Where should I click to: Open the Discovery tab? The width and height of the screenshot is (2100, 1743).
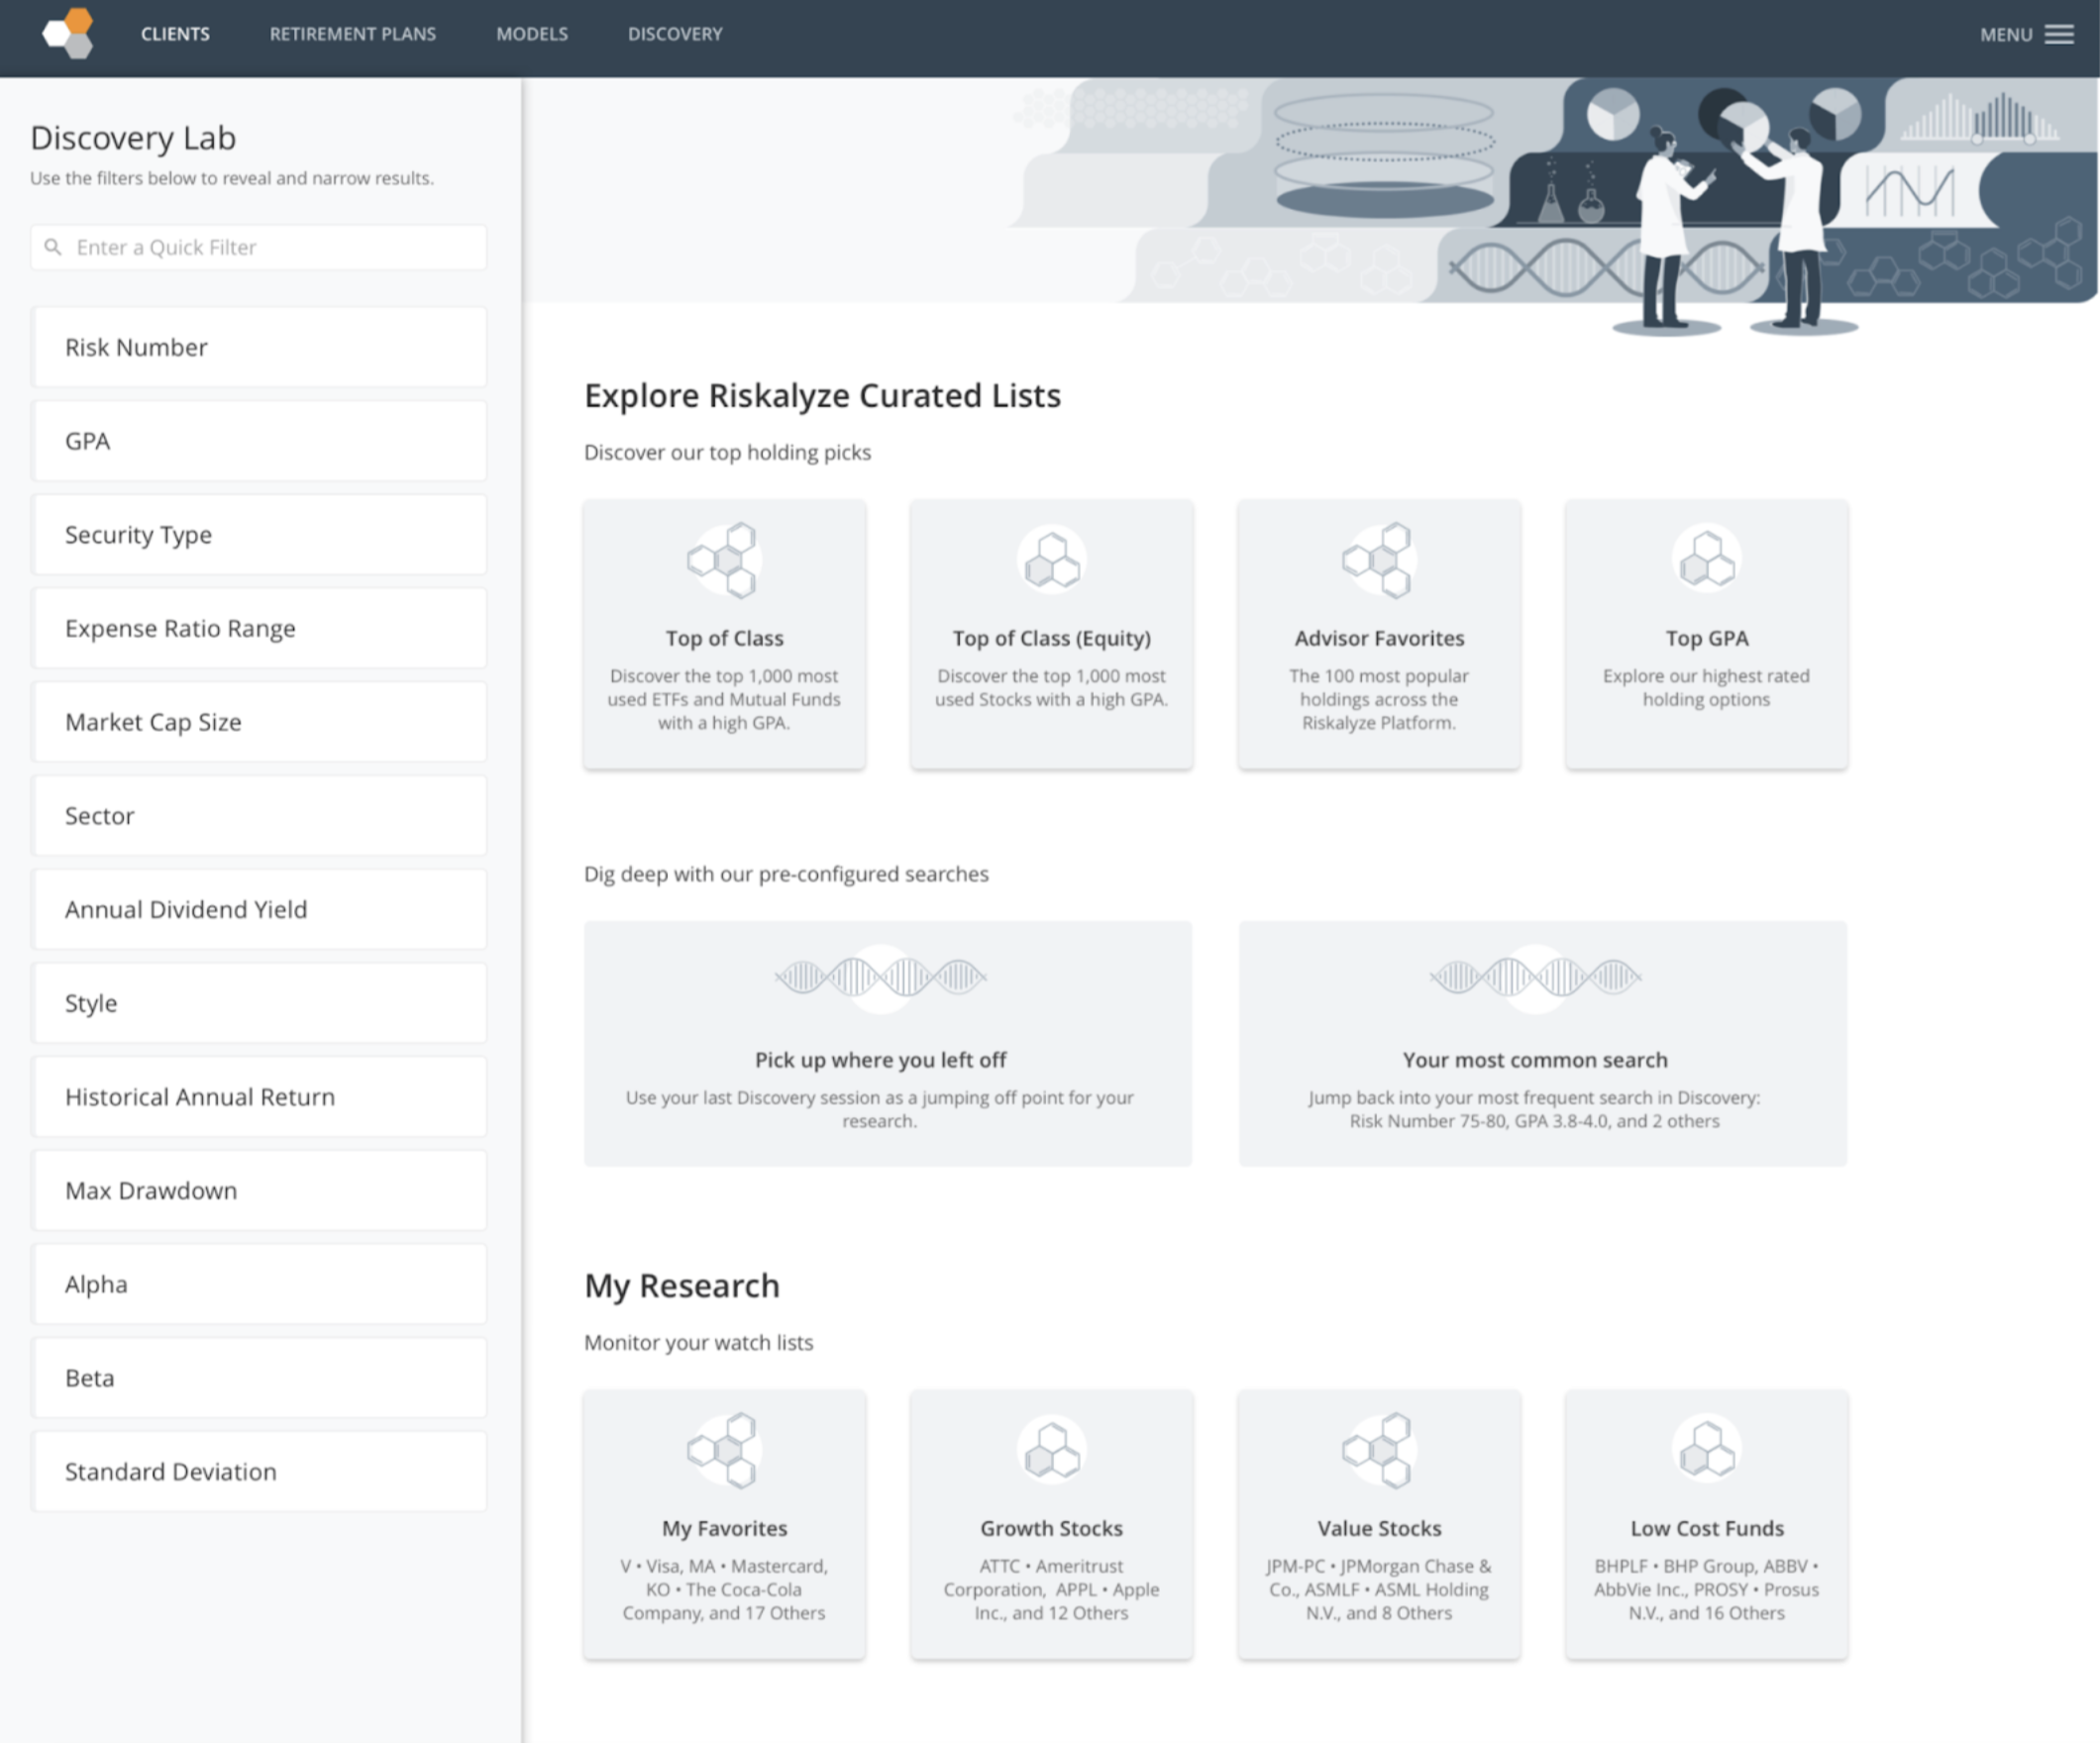(675, 34)
